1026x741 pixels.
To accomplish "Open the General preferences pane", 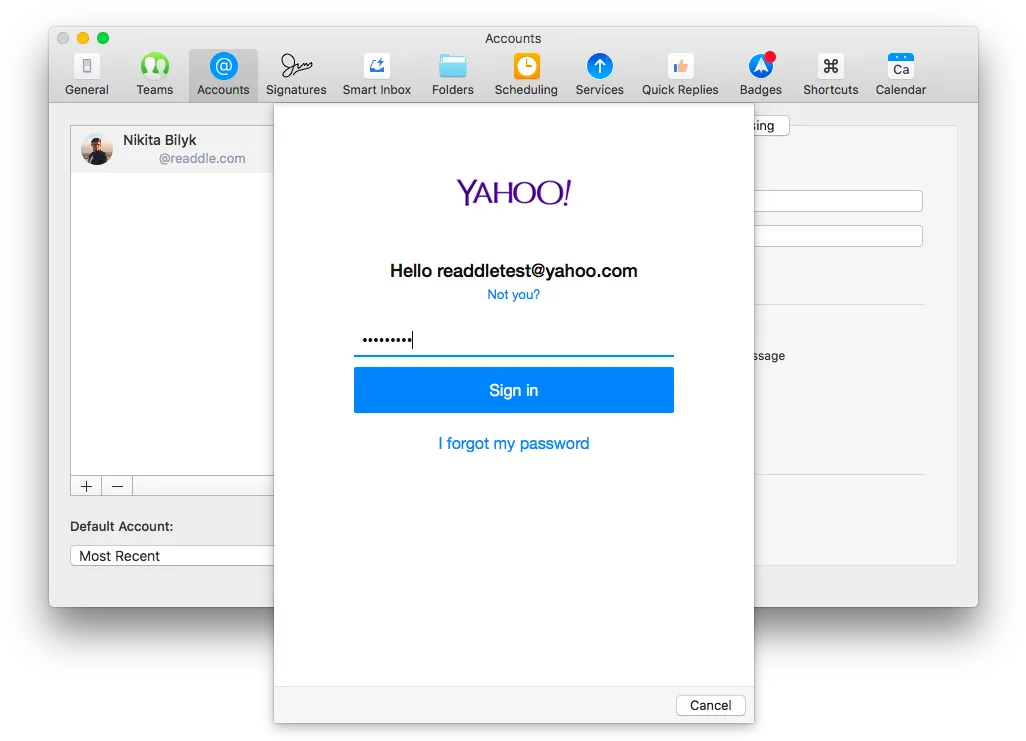I will (86, 75).
